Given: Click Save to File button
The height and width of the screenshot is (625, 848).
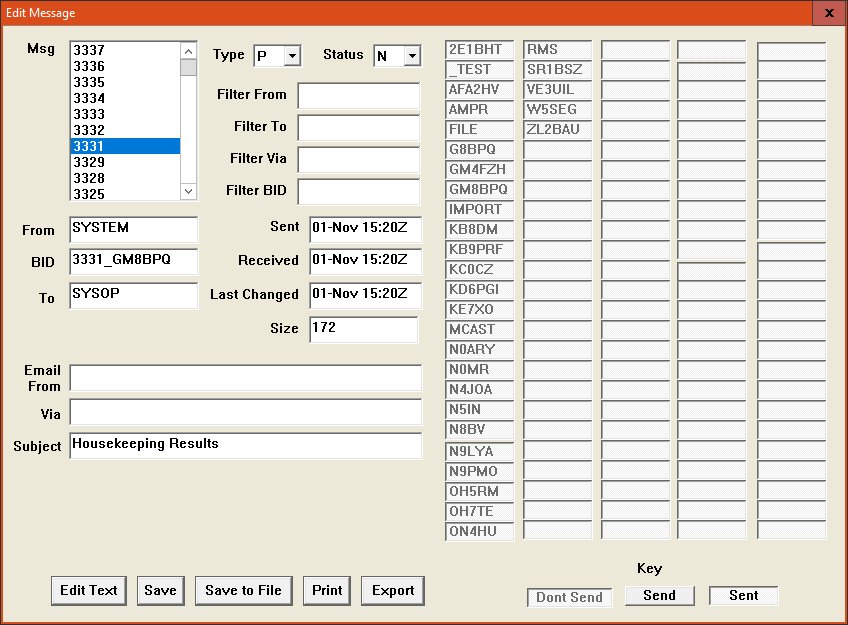Looking at the screenshot, I should click(x=243, y=591).
